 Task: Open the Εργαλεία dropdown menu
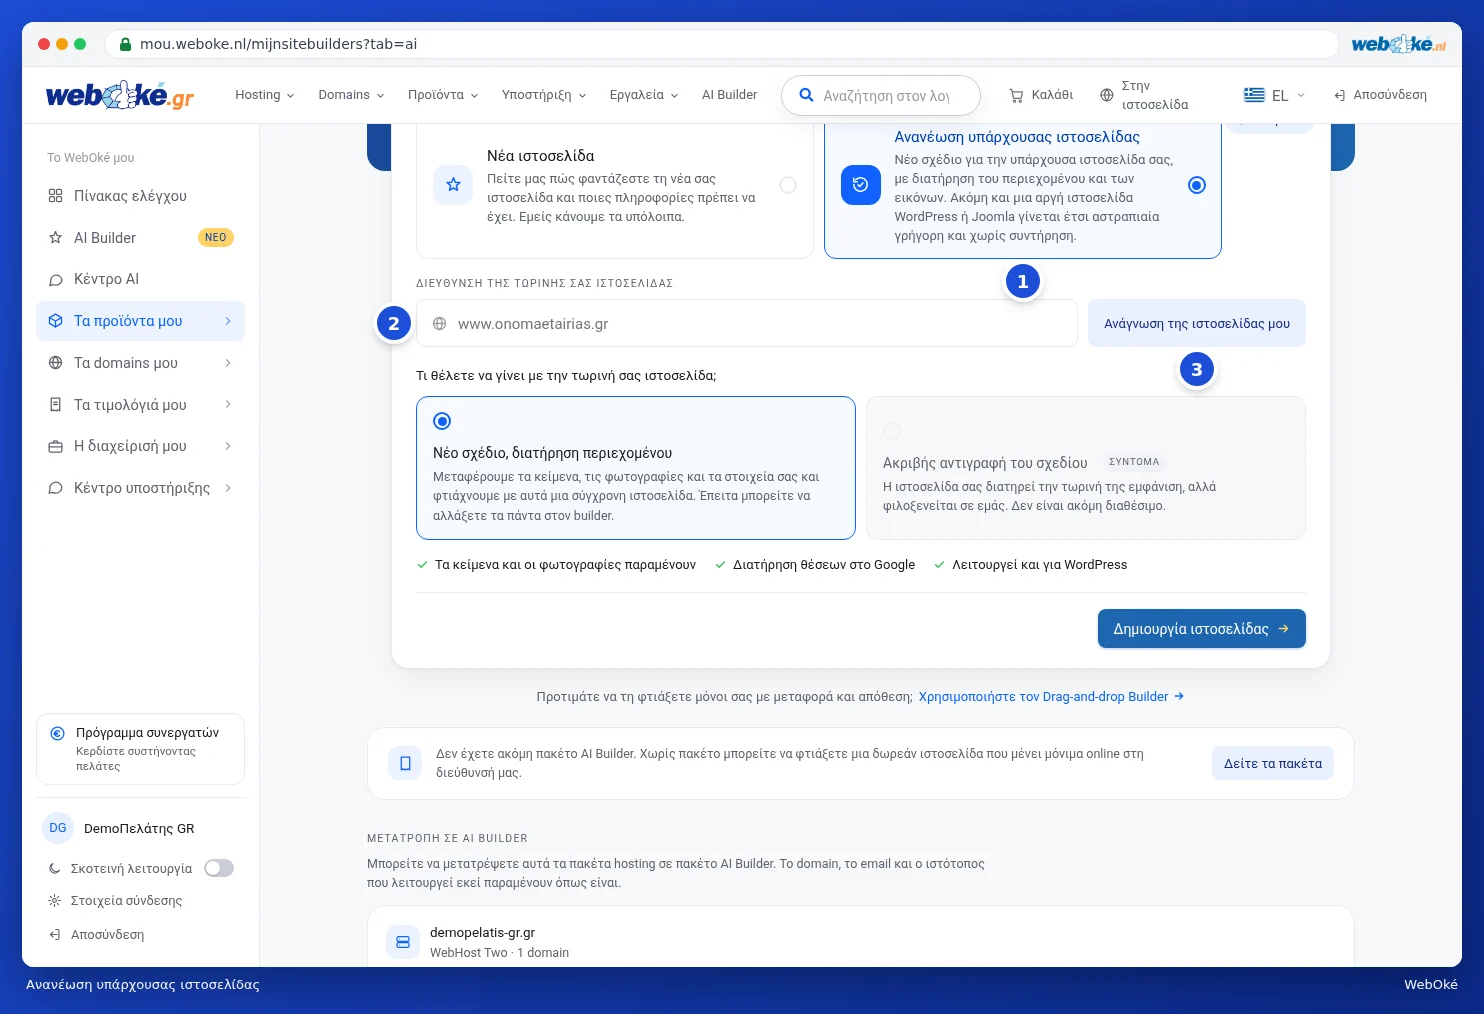pyautogui.click(x=644, y=95)
